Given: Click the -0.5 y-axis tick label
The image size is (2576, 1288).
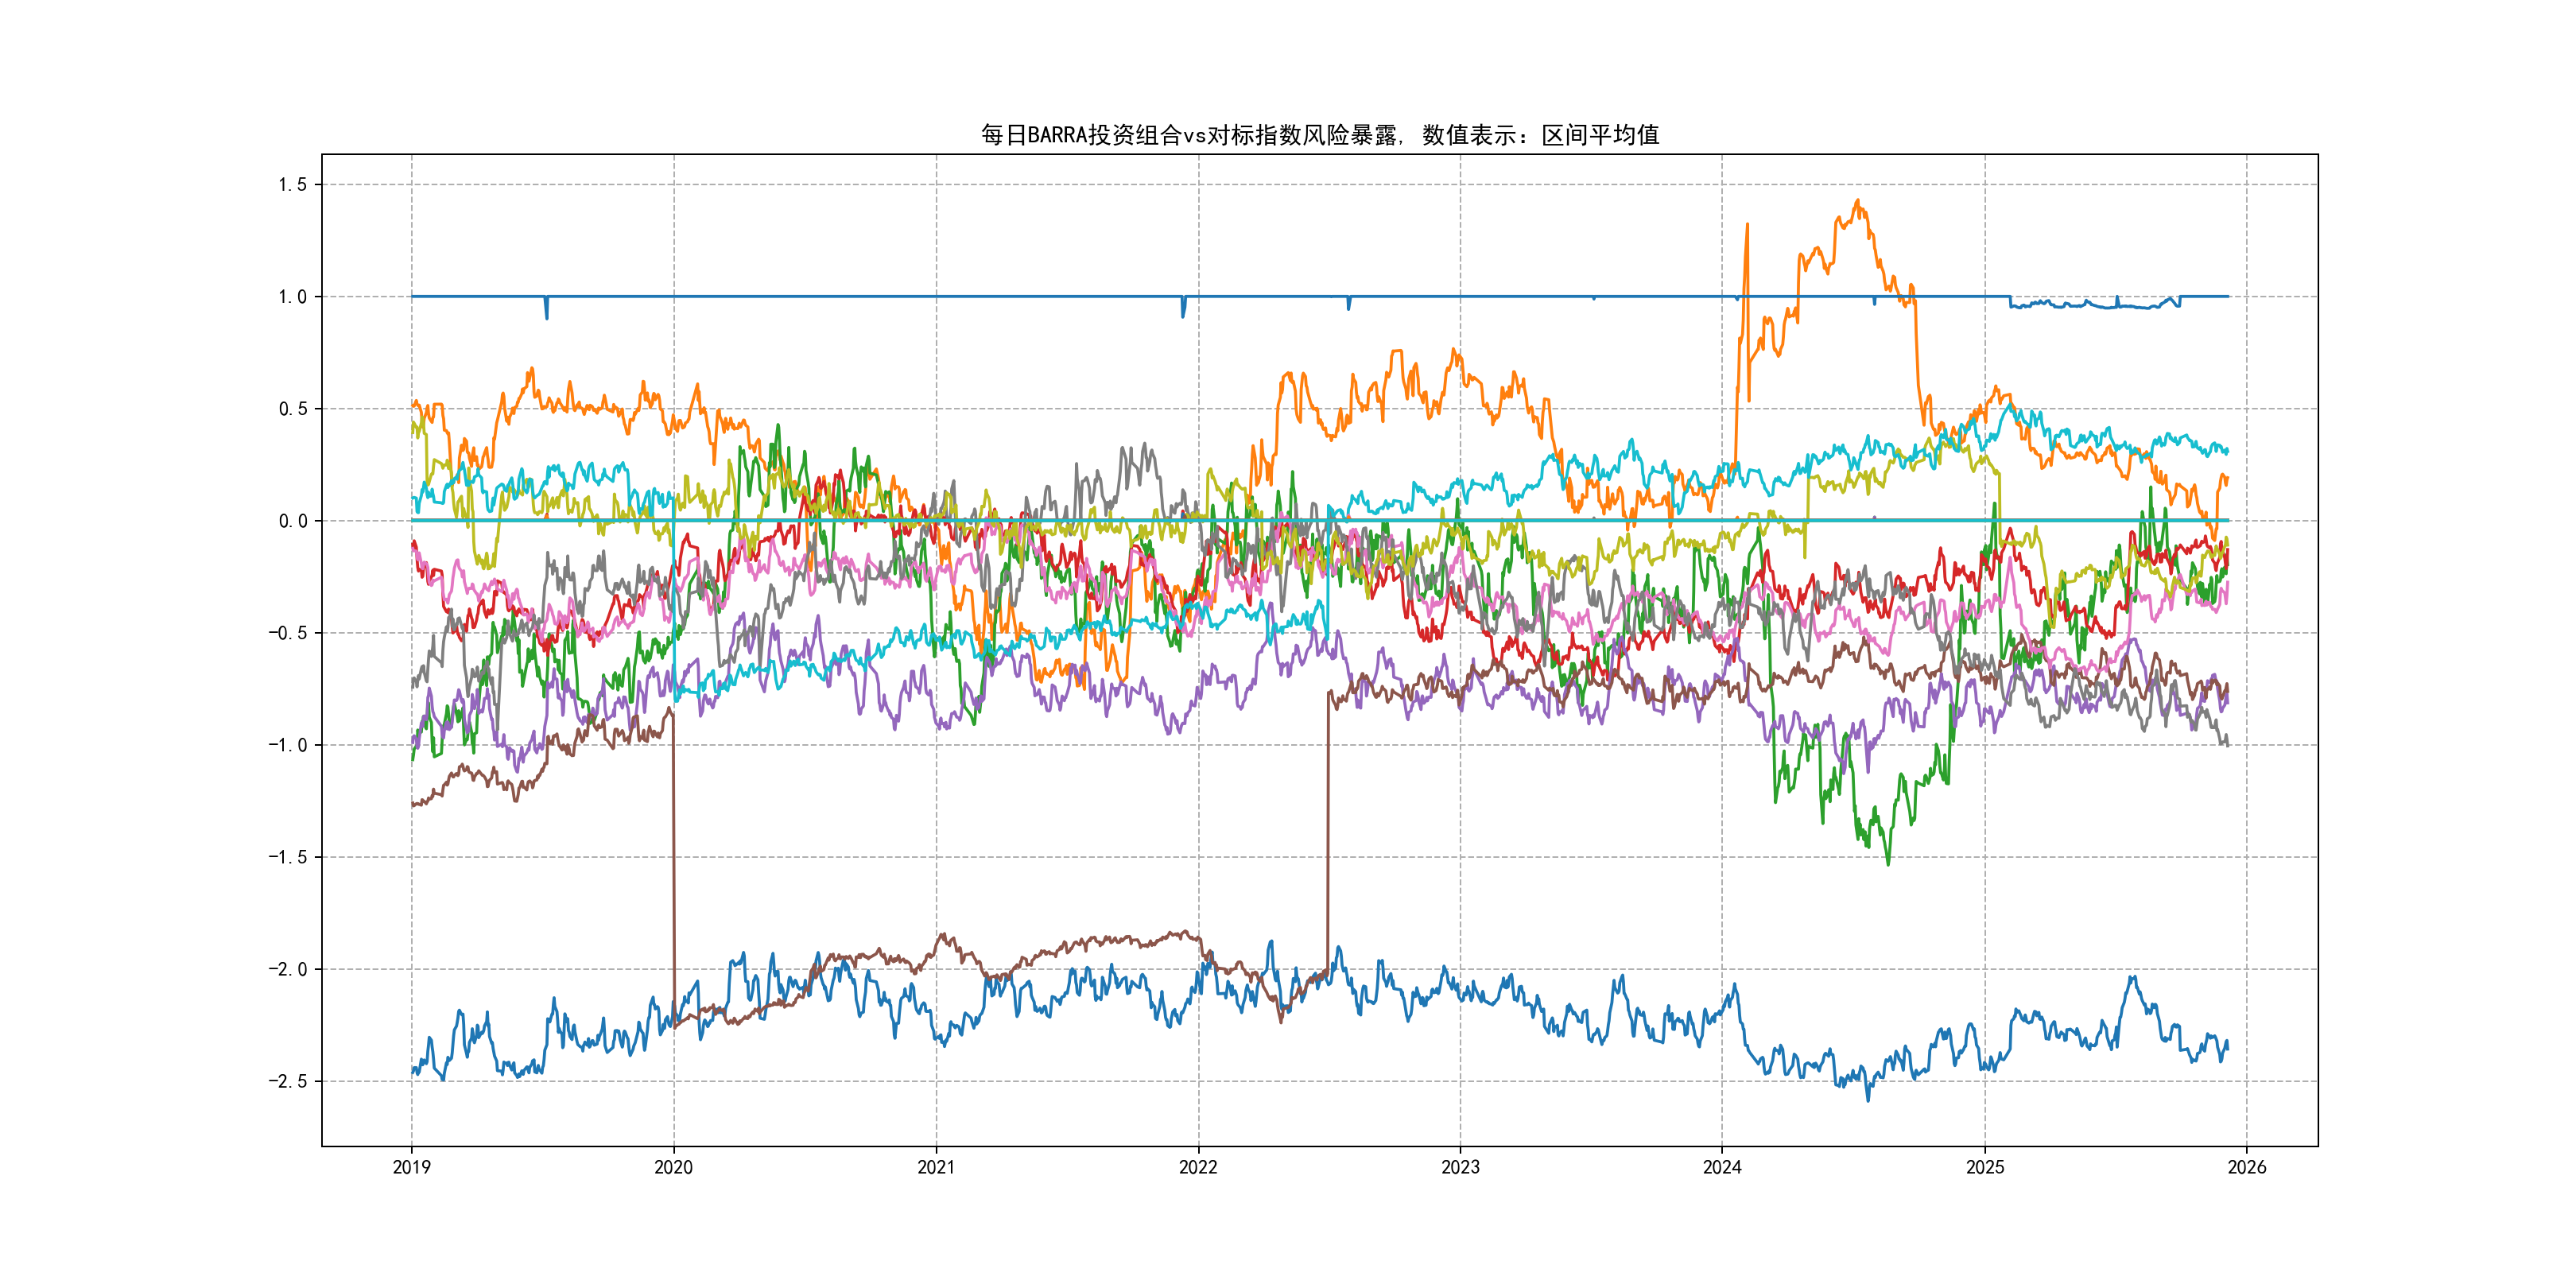Looking at the screenshot, I should click(287, 632).
